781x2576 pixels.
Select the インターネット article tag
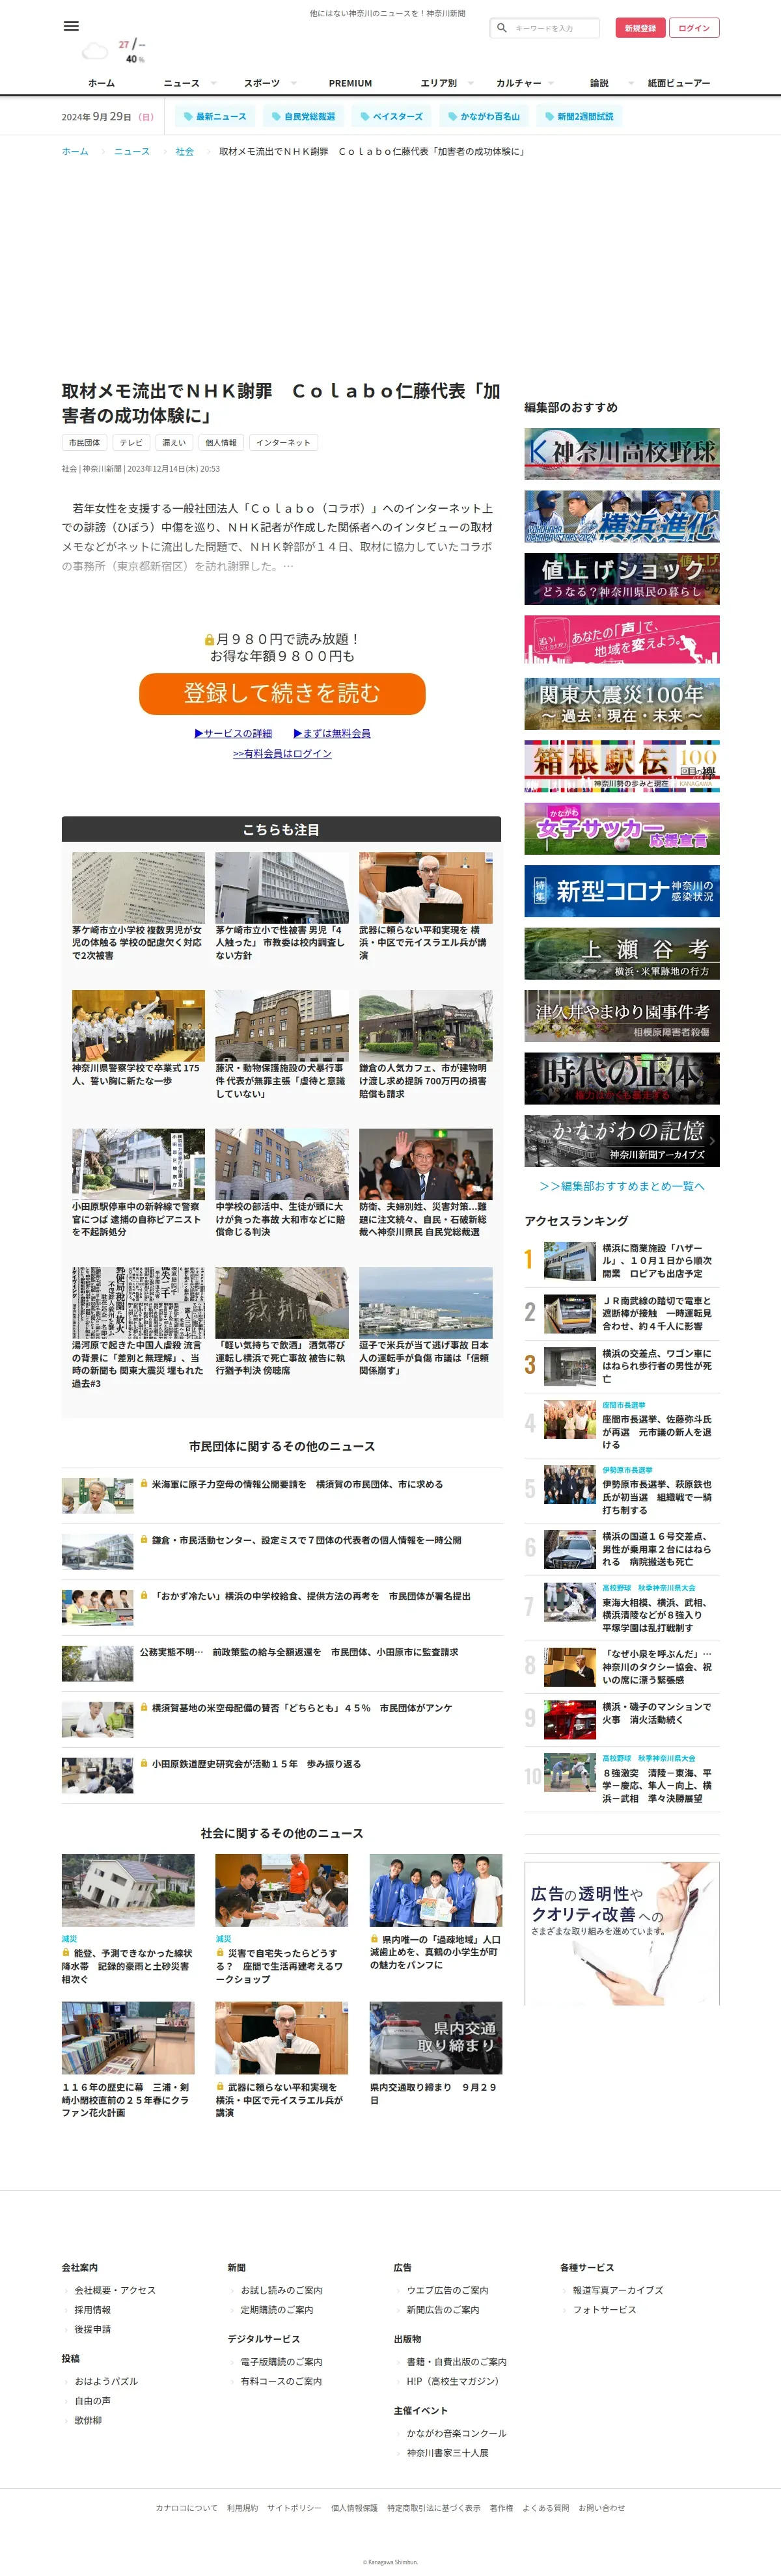point(283,442)
